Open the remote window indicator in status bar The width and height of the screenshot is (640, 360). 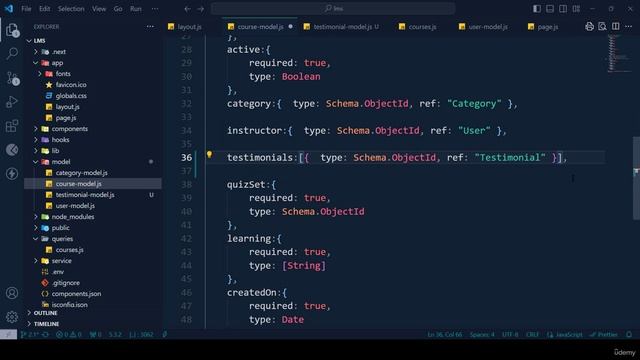(8, 335)
